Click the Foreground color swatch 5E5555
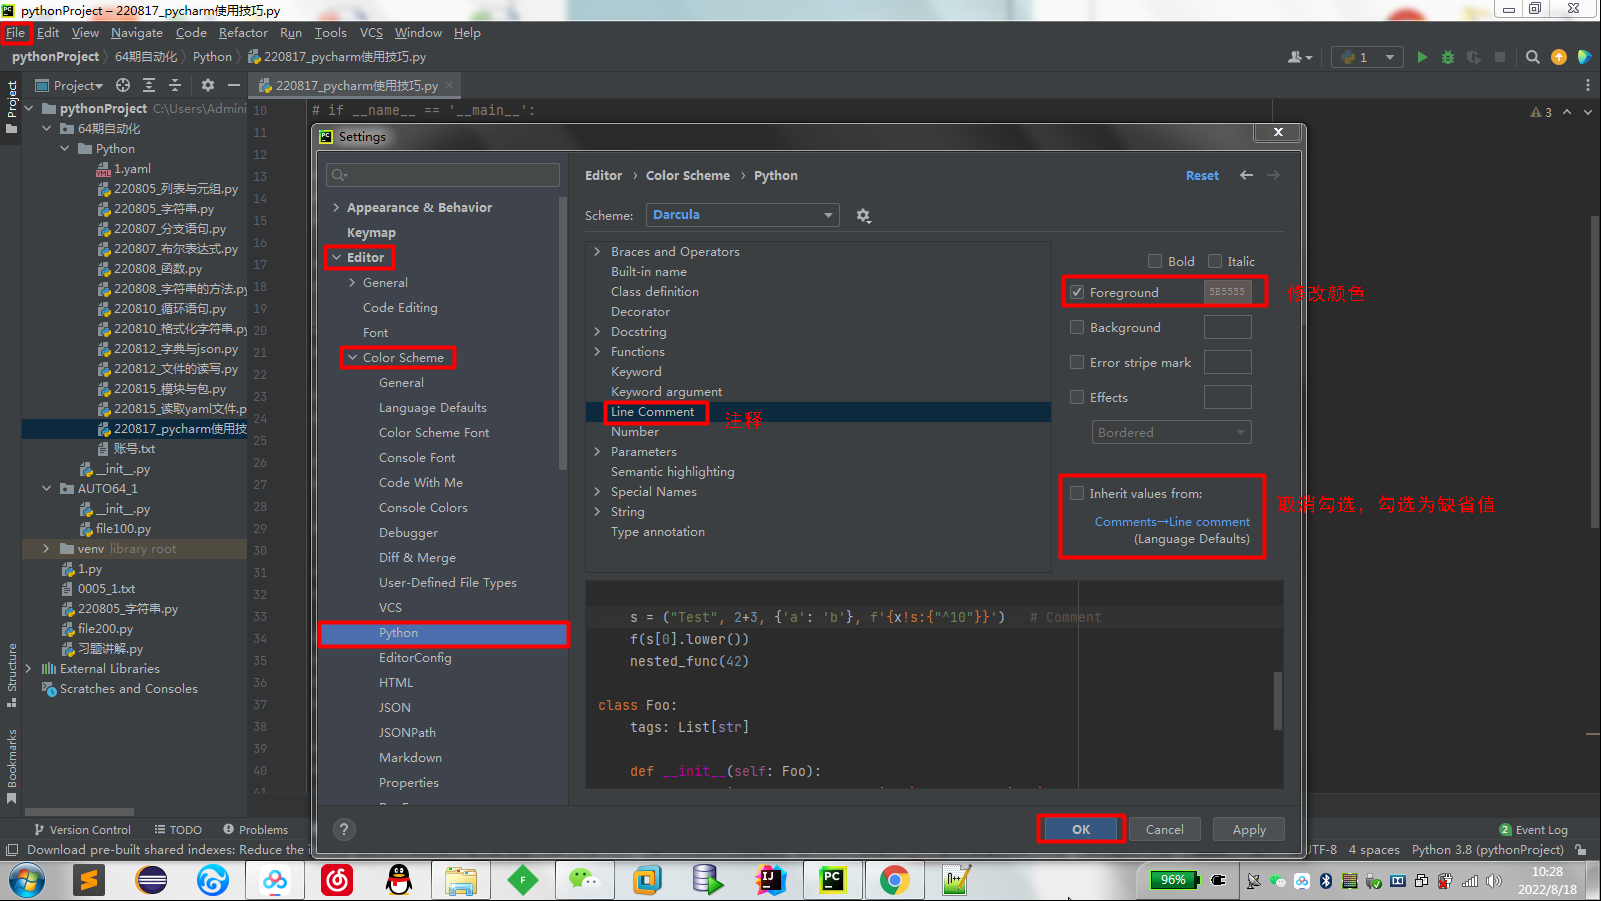Screen dimensions: 1601x901 [x=1227, y=292]
